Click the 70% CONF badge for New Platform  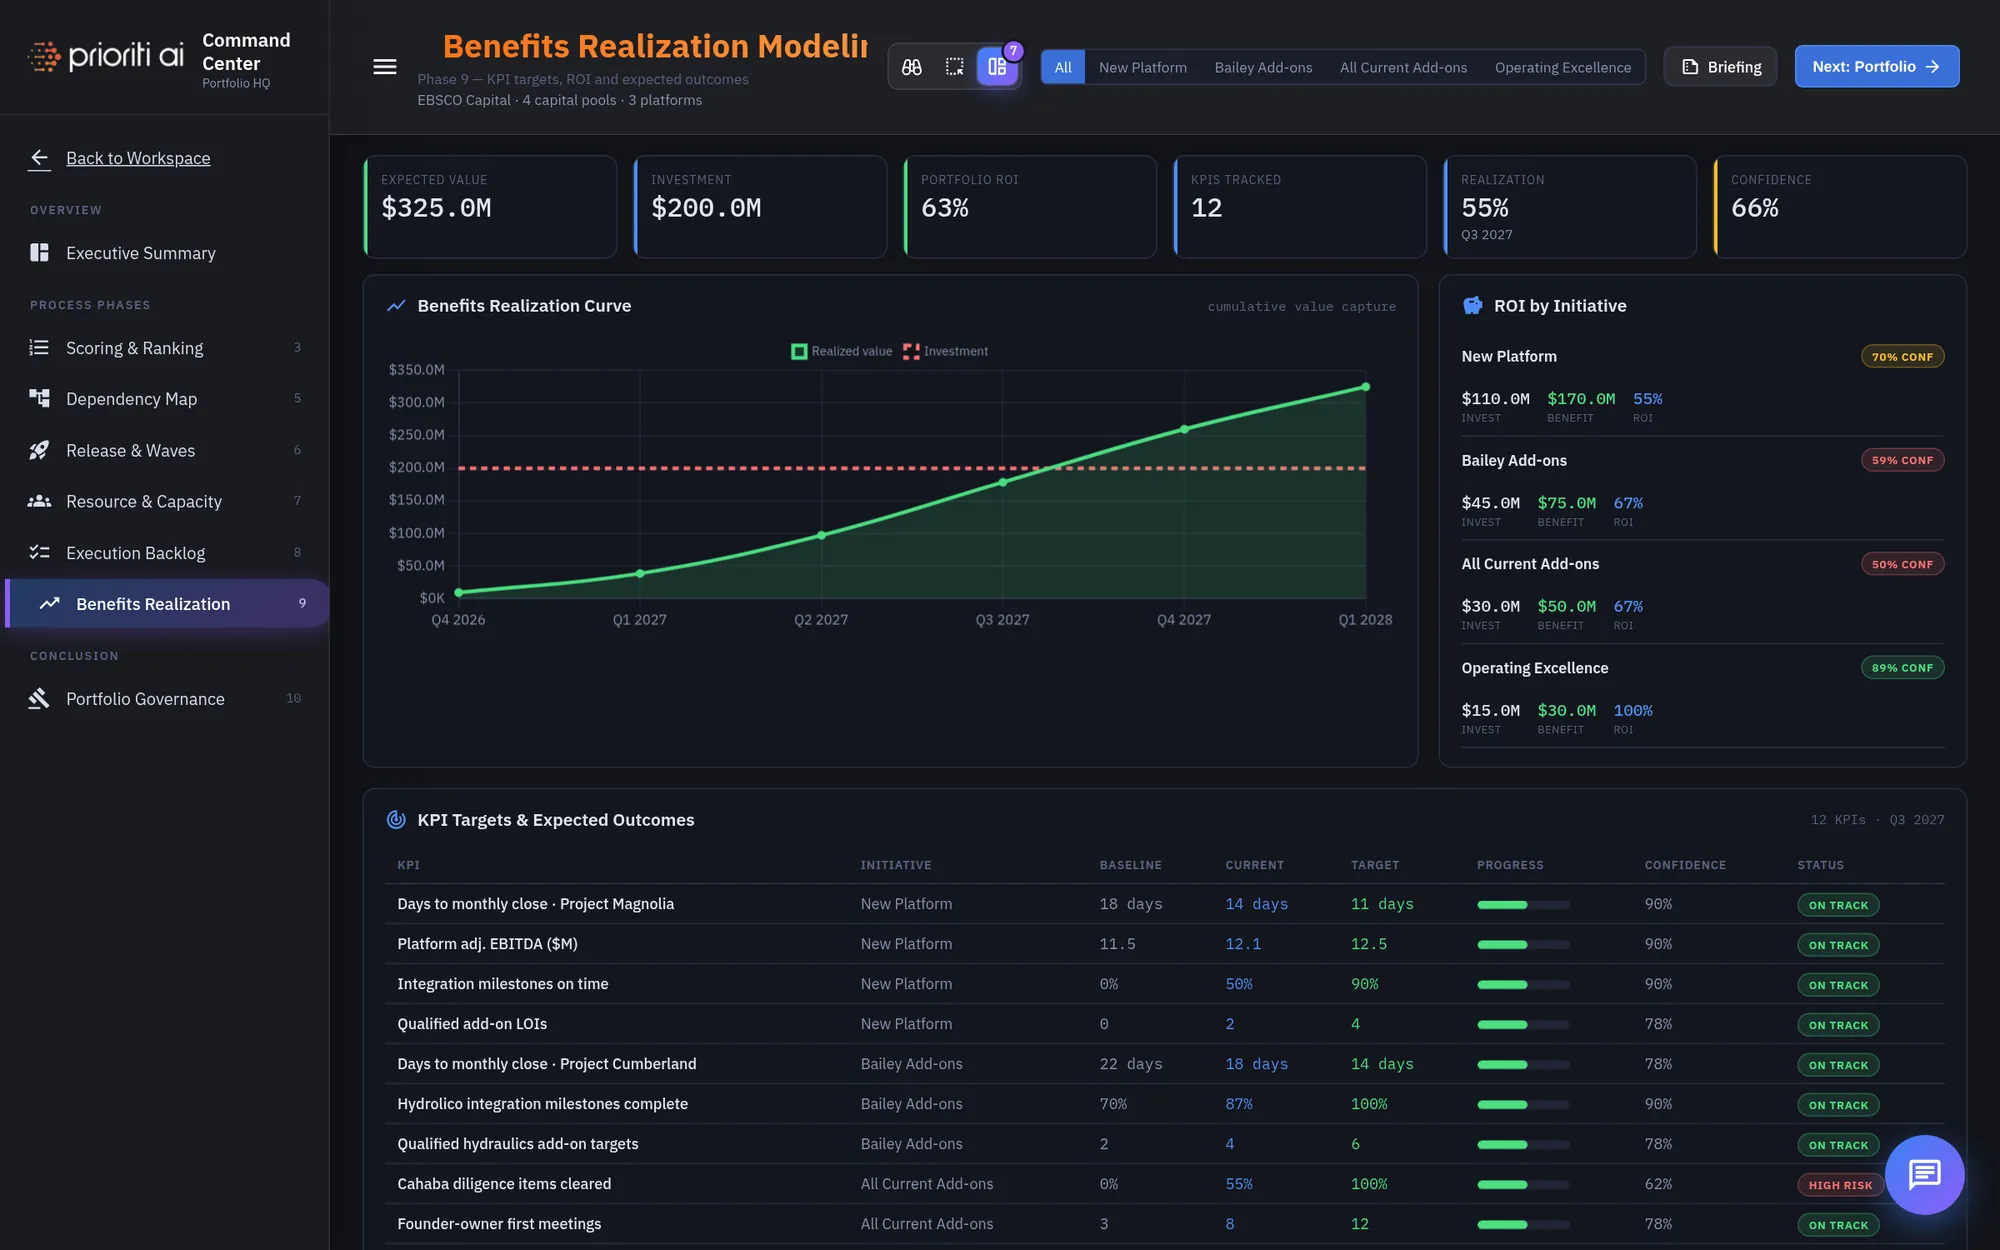(x=1902, y=357)
